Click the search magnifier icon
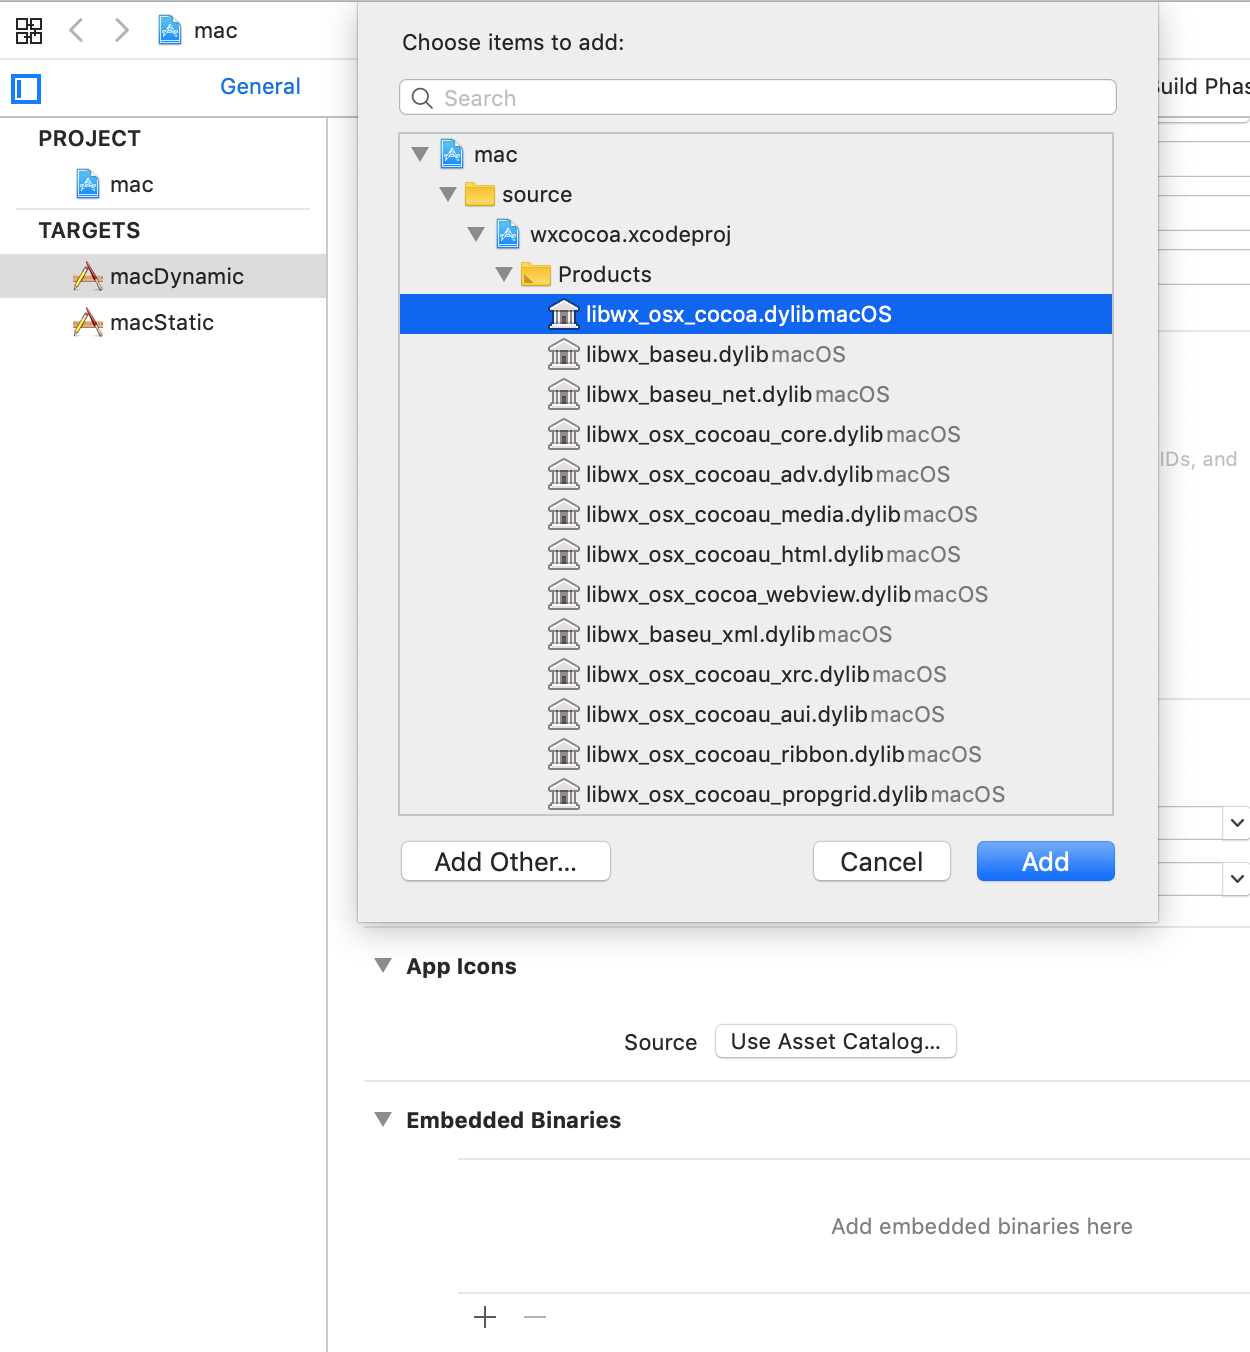The height and width of the screenshot is (1352, 1250). (422, 98)
